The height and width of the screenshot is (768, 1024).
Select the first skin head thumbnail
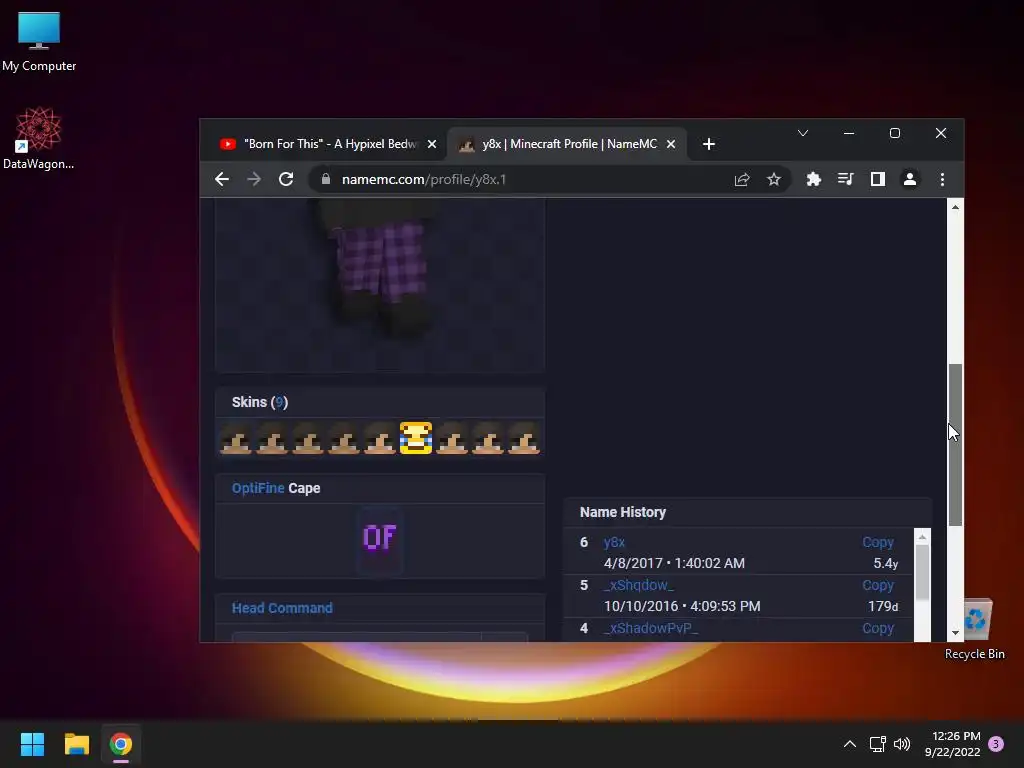(236, 438)
